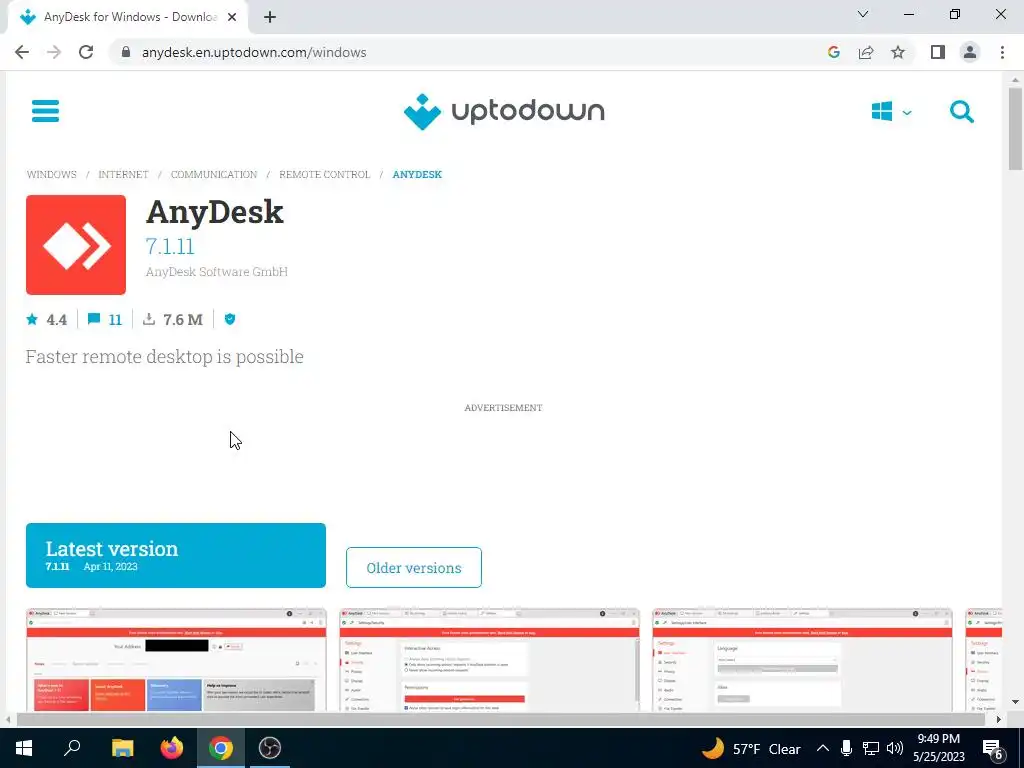
Task: Go to the INTERNET breadcrumb
Action: tap(123, 174)
